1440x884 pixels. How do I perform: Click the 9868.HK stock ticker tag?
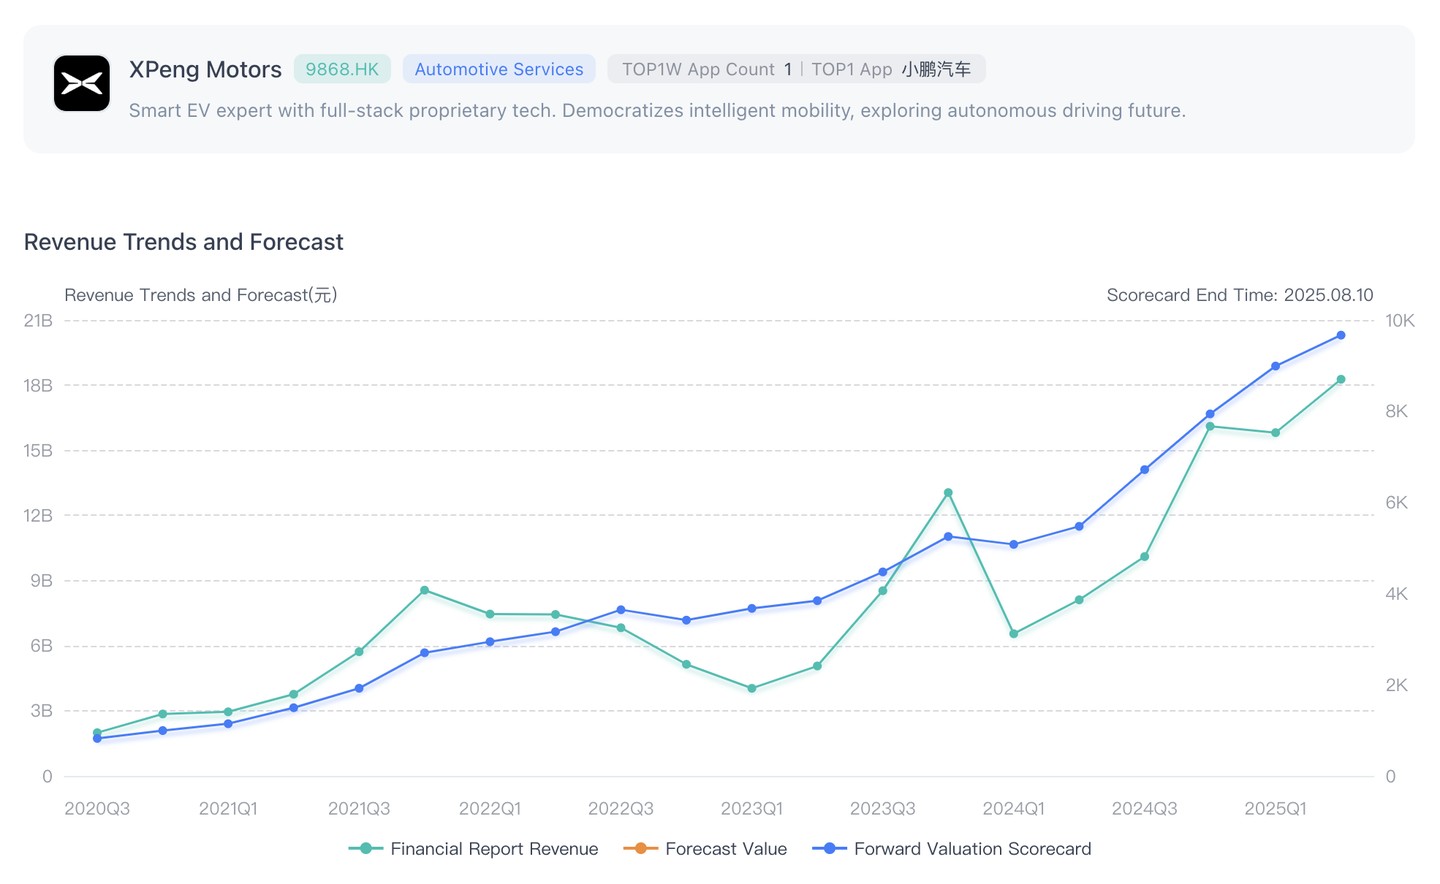[x=342, y=69]
